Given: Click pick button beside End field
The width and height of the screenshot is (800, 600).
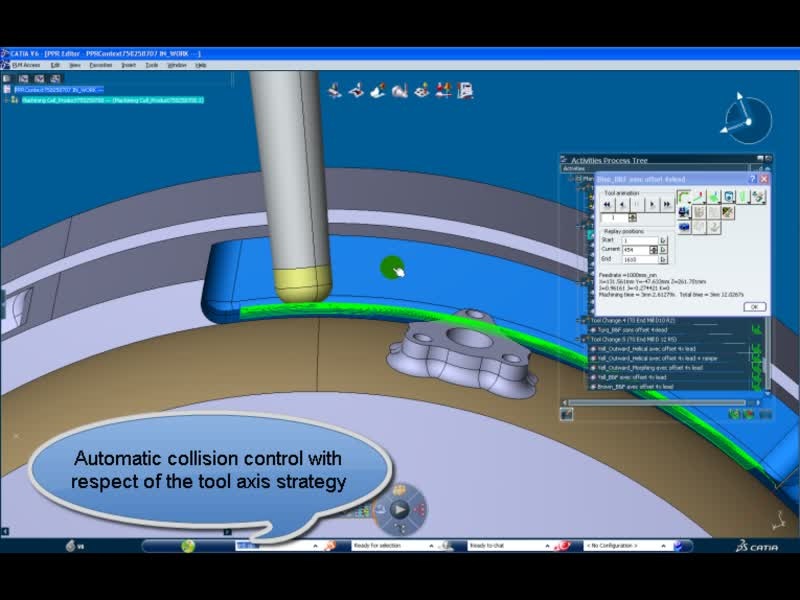Looking at the screenshot, I should pos(663,260).
